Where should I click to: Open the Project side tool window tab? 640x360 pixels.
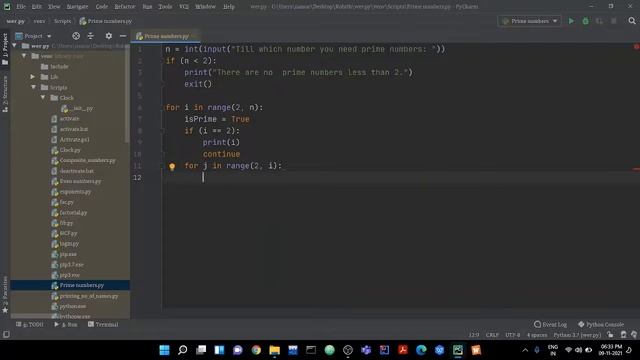click(5, 49)
